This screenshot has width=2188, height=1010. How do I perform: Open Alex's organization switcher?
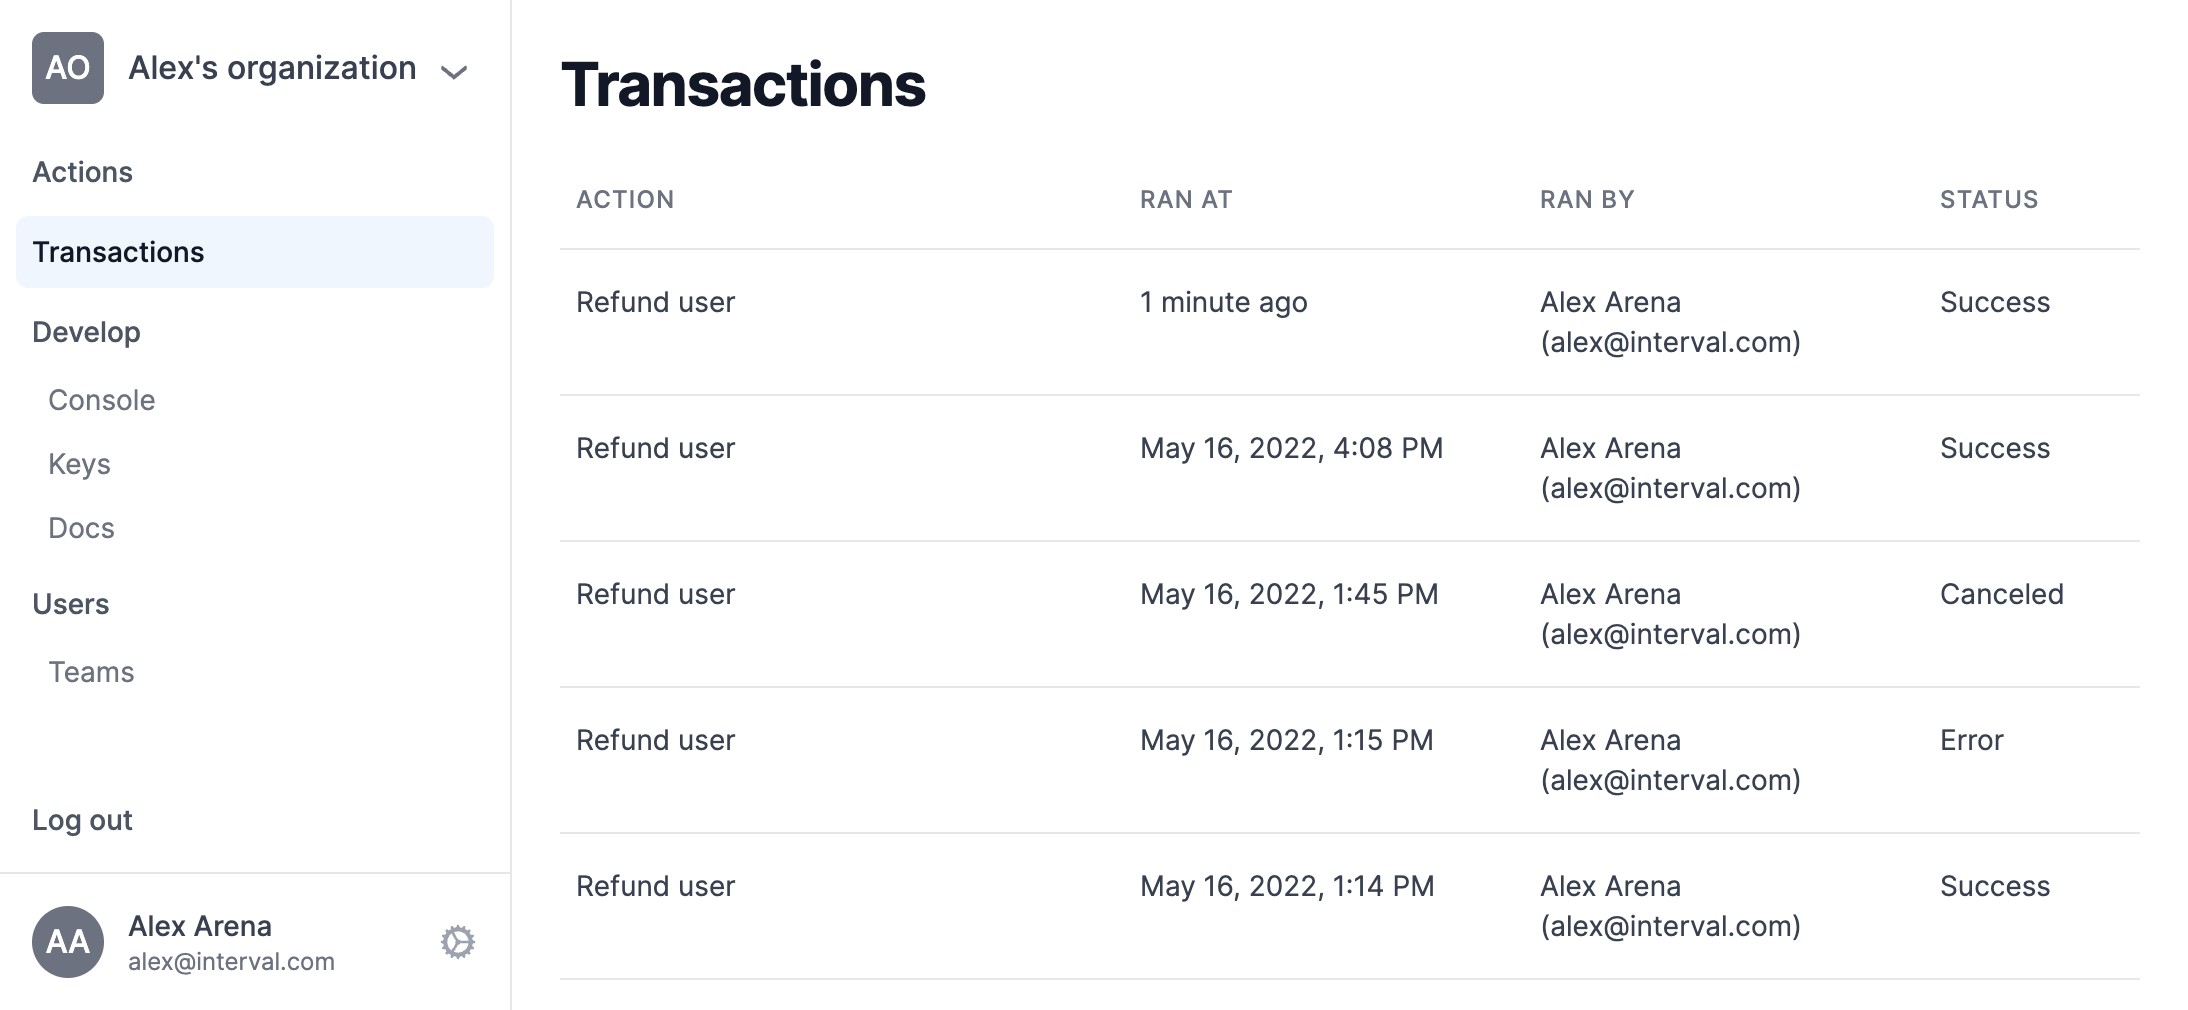click(x=251, y=68)
